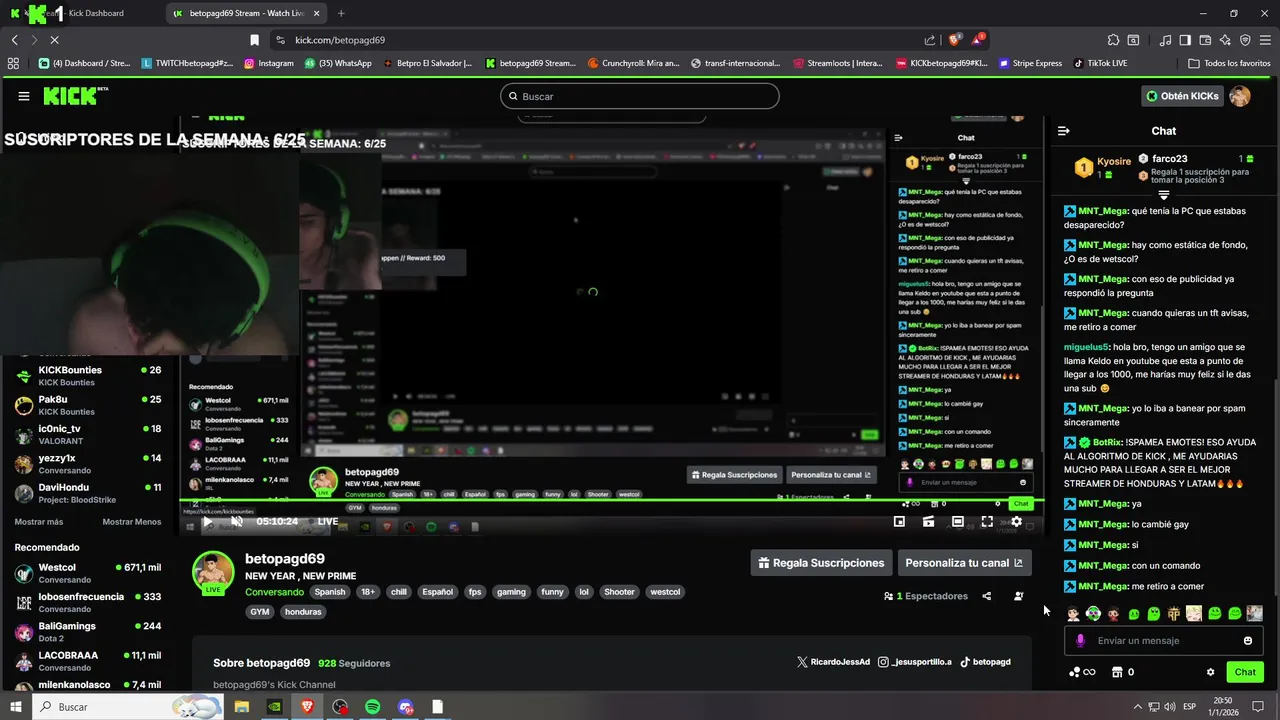Open LACOBRAAA channel in sidebar

(88, 661)
